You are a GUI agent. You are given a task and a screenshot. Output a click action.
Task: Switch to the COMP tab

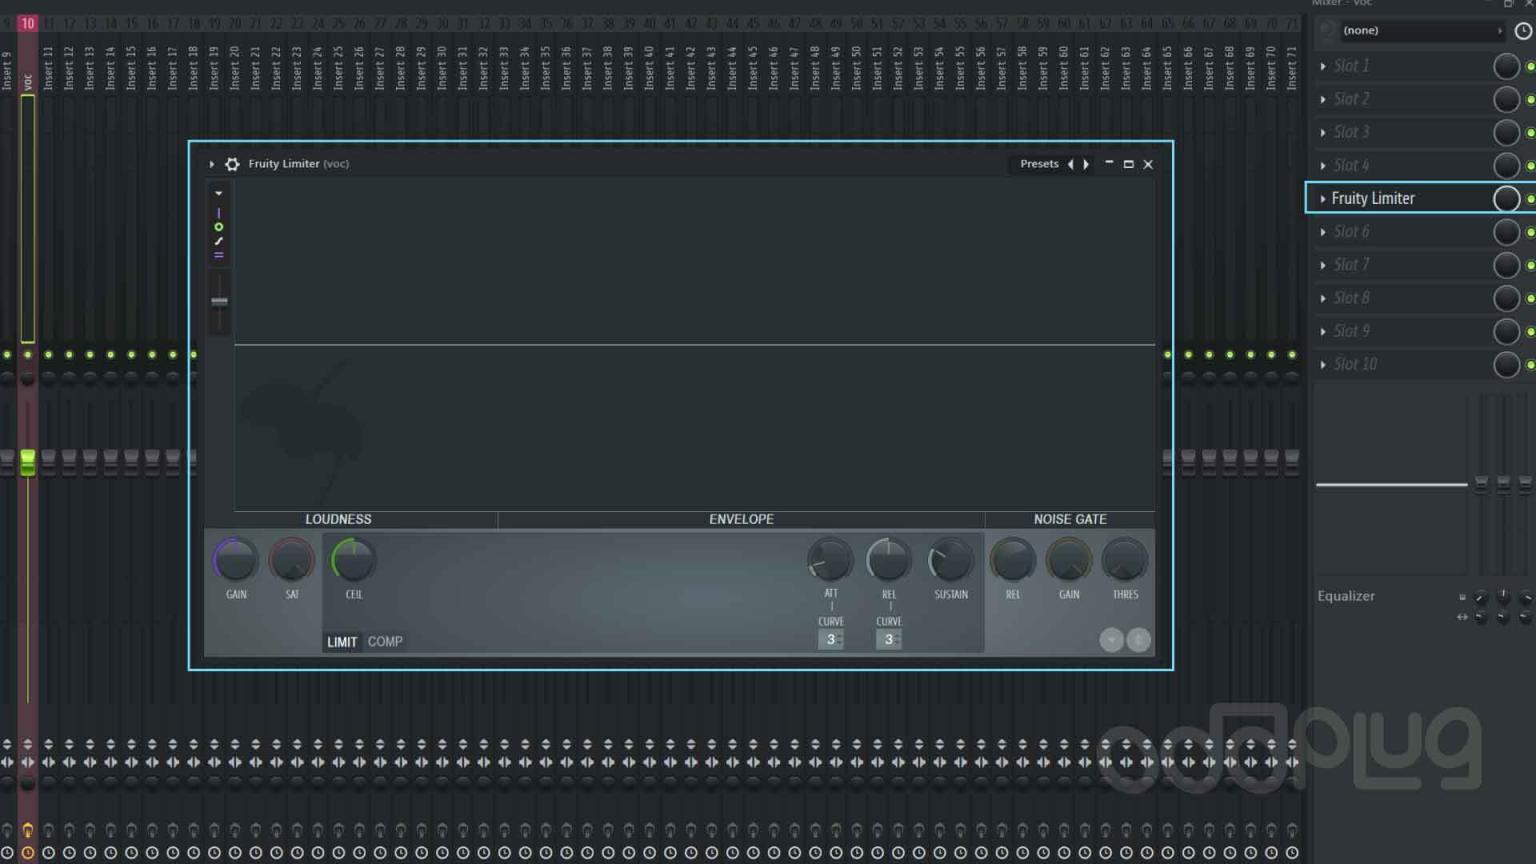386,642
